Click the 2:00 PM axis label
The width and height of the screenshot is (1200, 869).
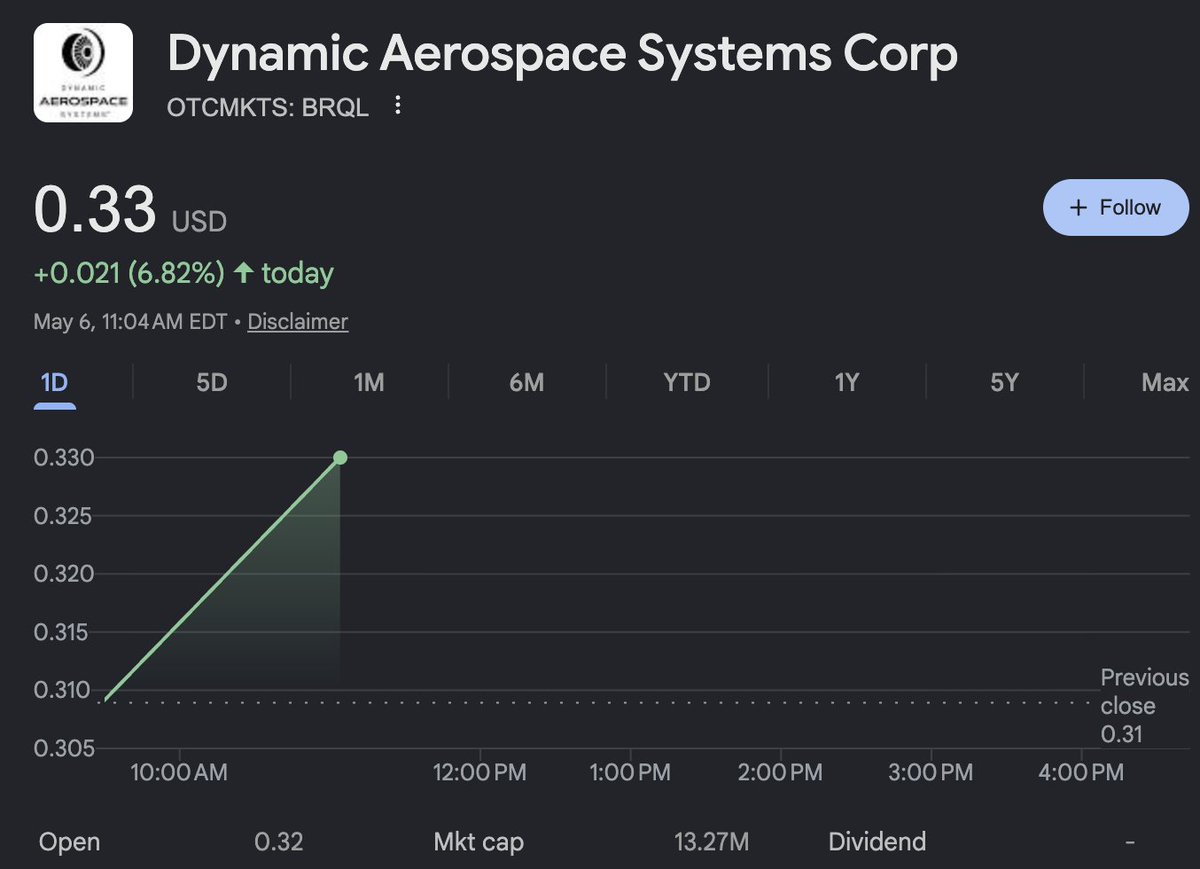pos(779,773)
